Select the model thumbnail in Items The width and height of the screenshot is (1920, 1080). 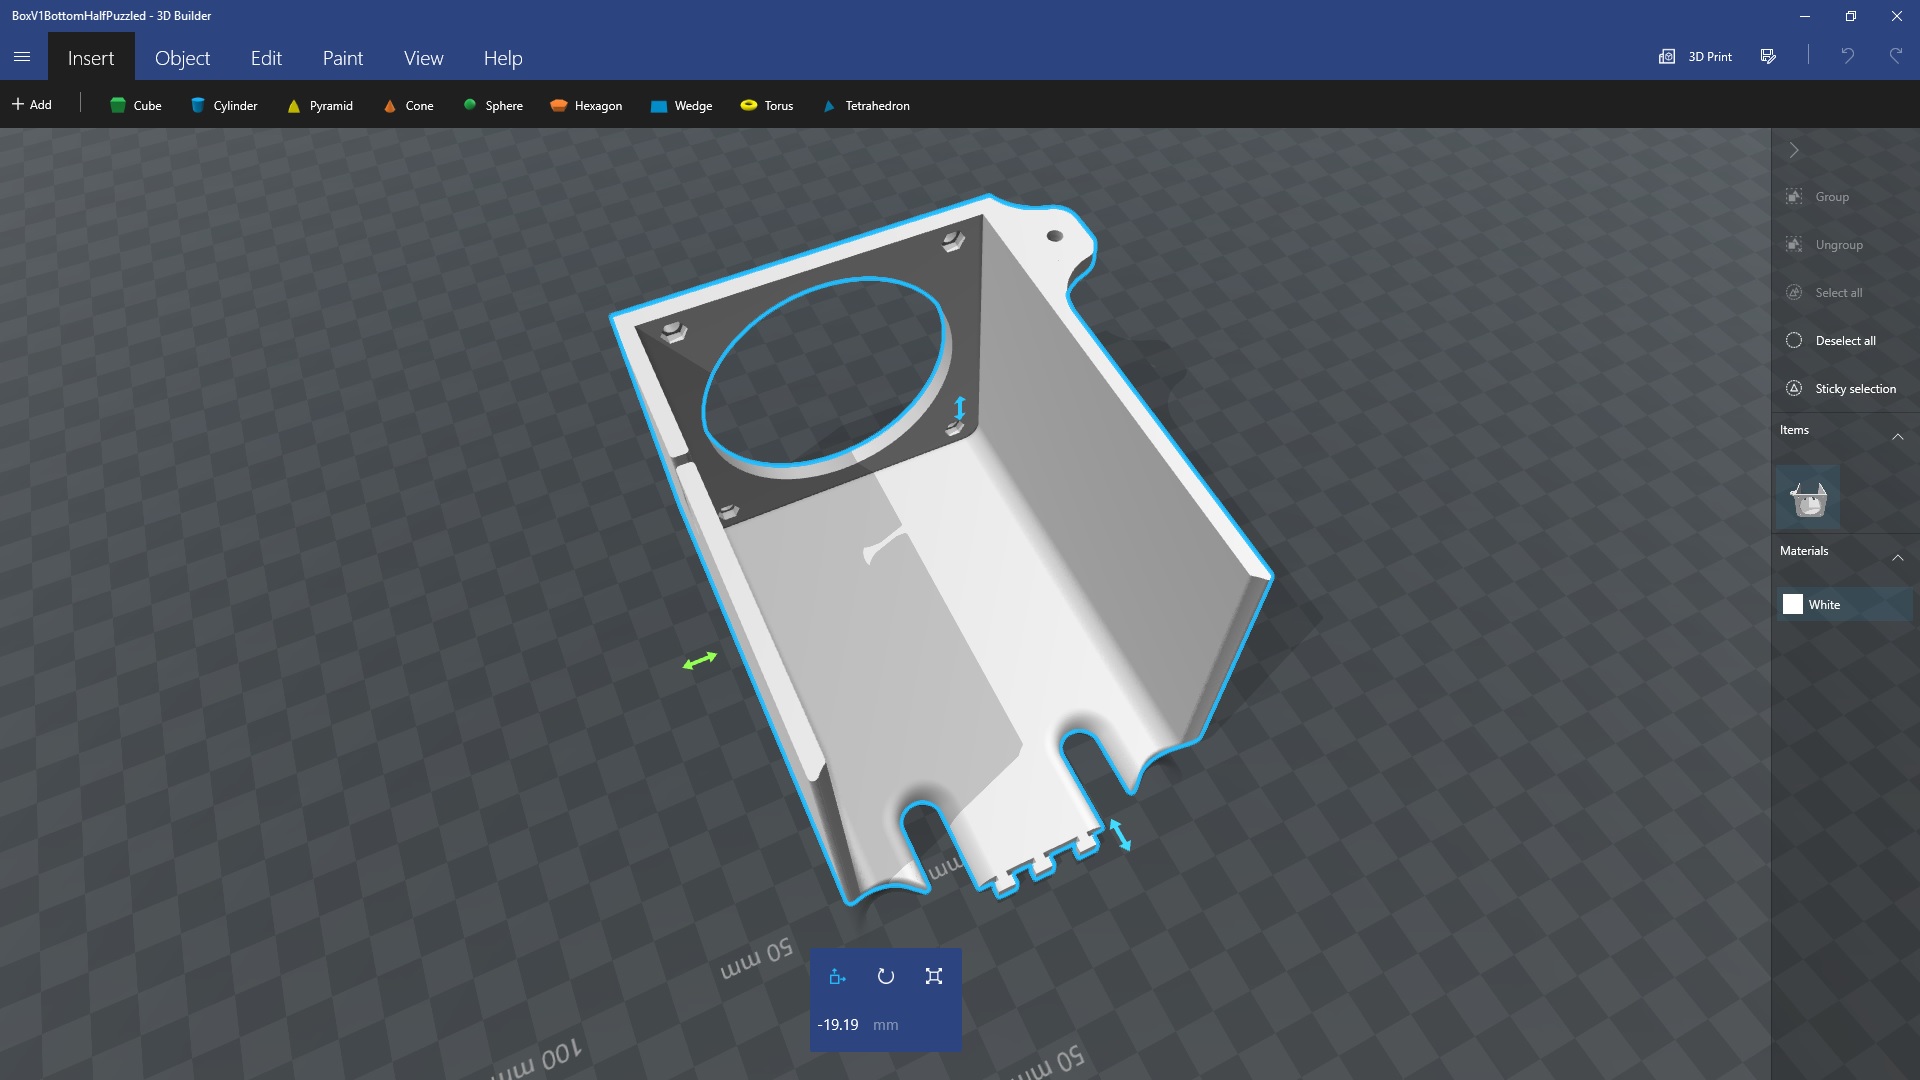coord(1808,497)
